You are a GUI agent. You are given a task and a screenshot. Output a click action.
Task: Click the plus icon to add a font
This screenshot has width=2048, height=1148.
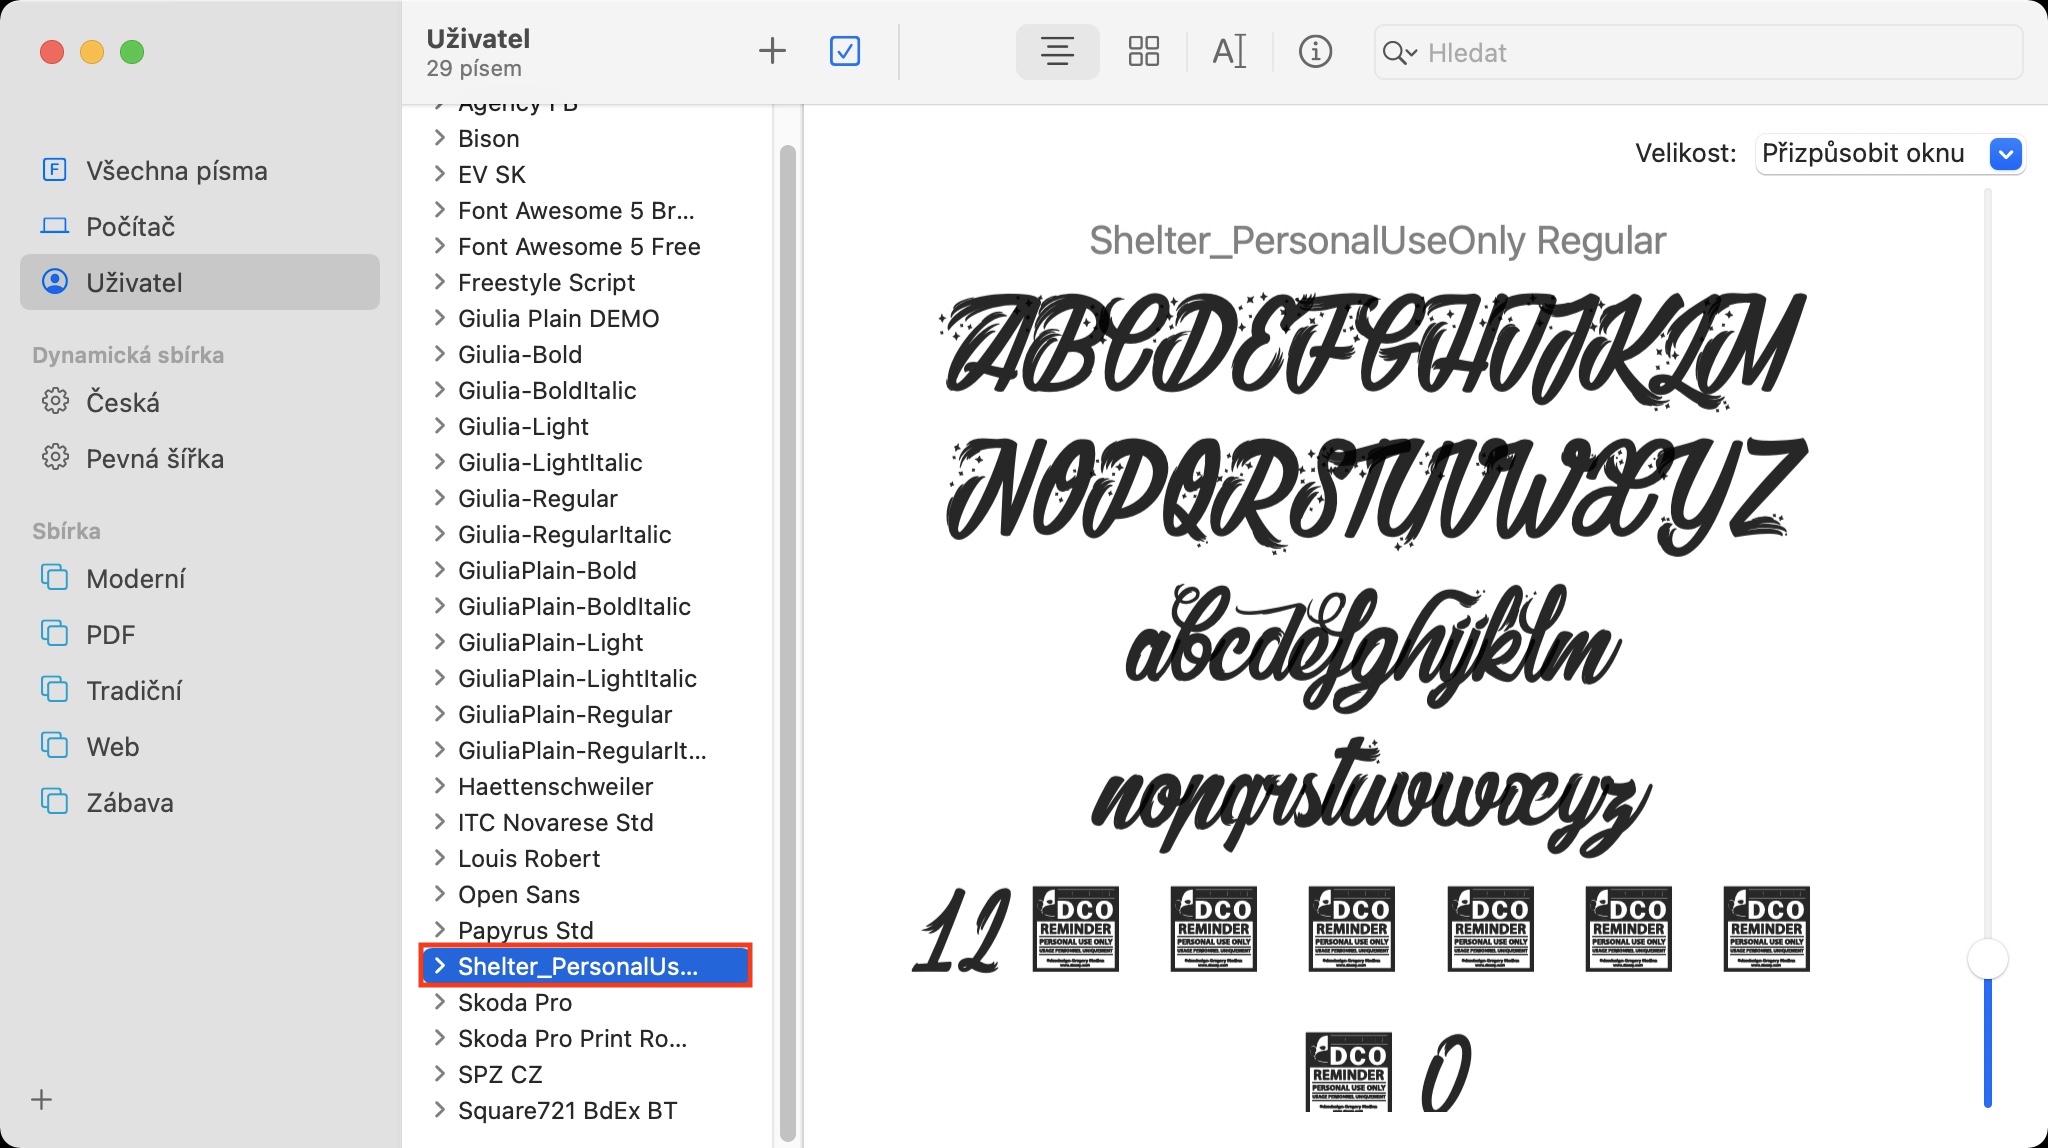[x=772, y=51]
